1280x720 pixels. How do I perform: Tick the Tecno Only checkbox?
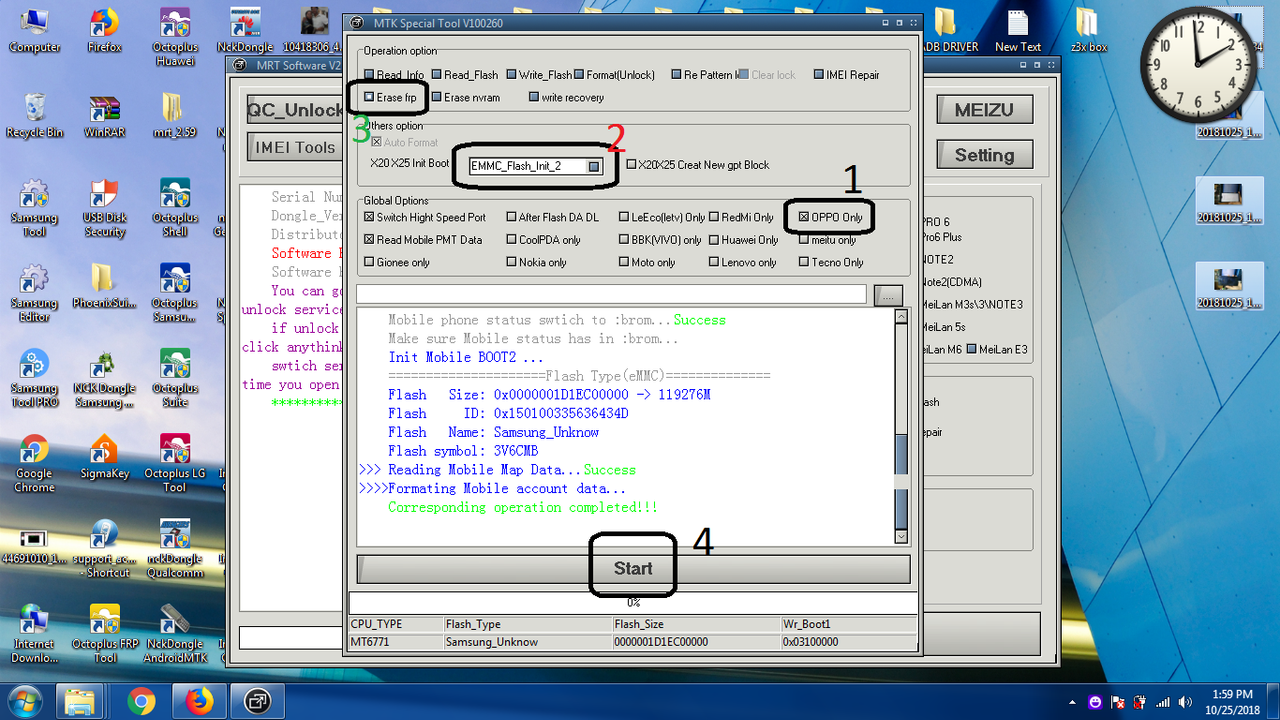point(803,263)
